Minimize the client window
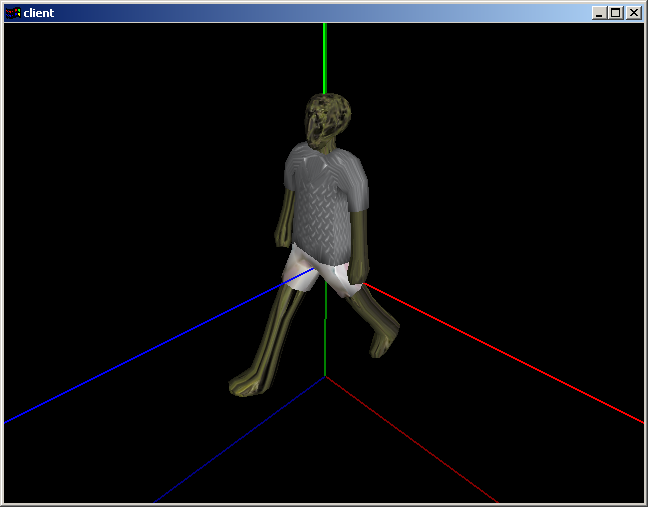Screen dimensions: 648x507 tap(599, 13)
